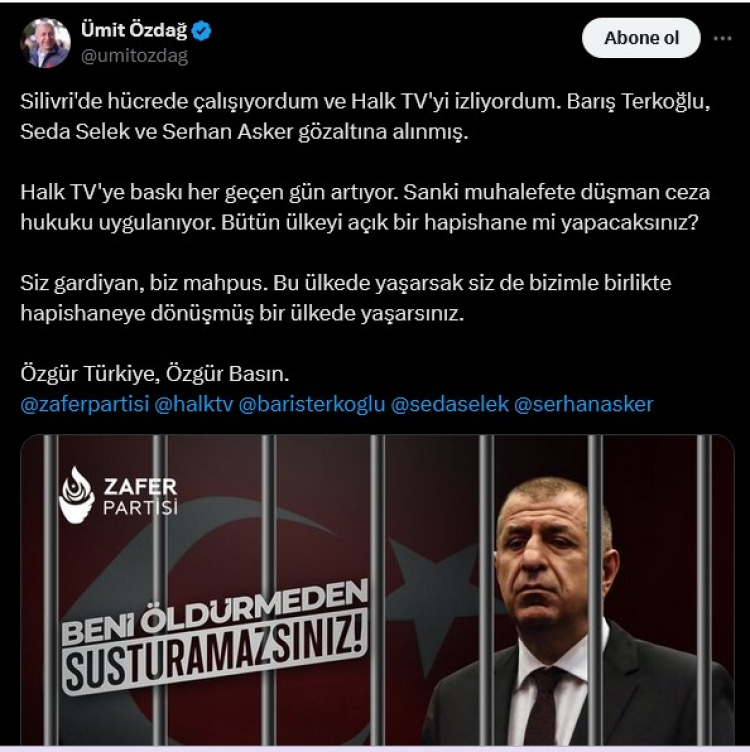The image size is (750, 752).
Task: Select the paragraph starting Halk TV'ye baskı
Action: pos(365,207)
